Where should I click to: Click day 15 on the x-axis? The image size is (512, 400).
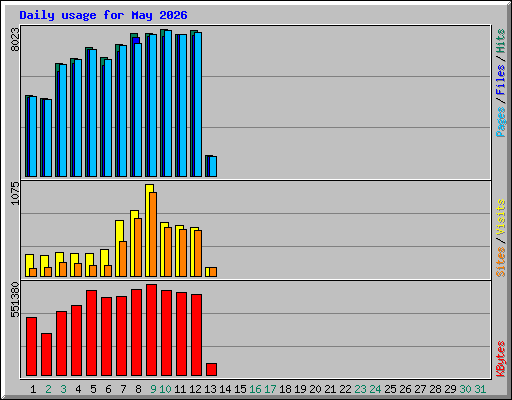[240, 389]
